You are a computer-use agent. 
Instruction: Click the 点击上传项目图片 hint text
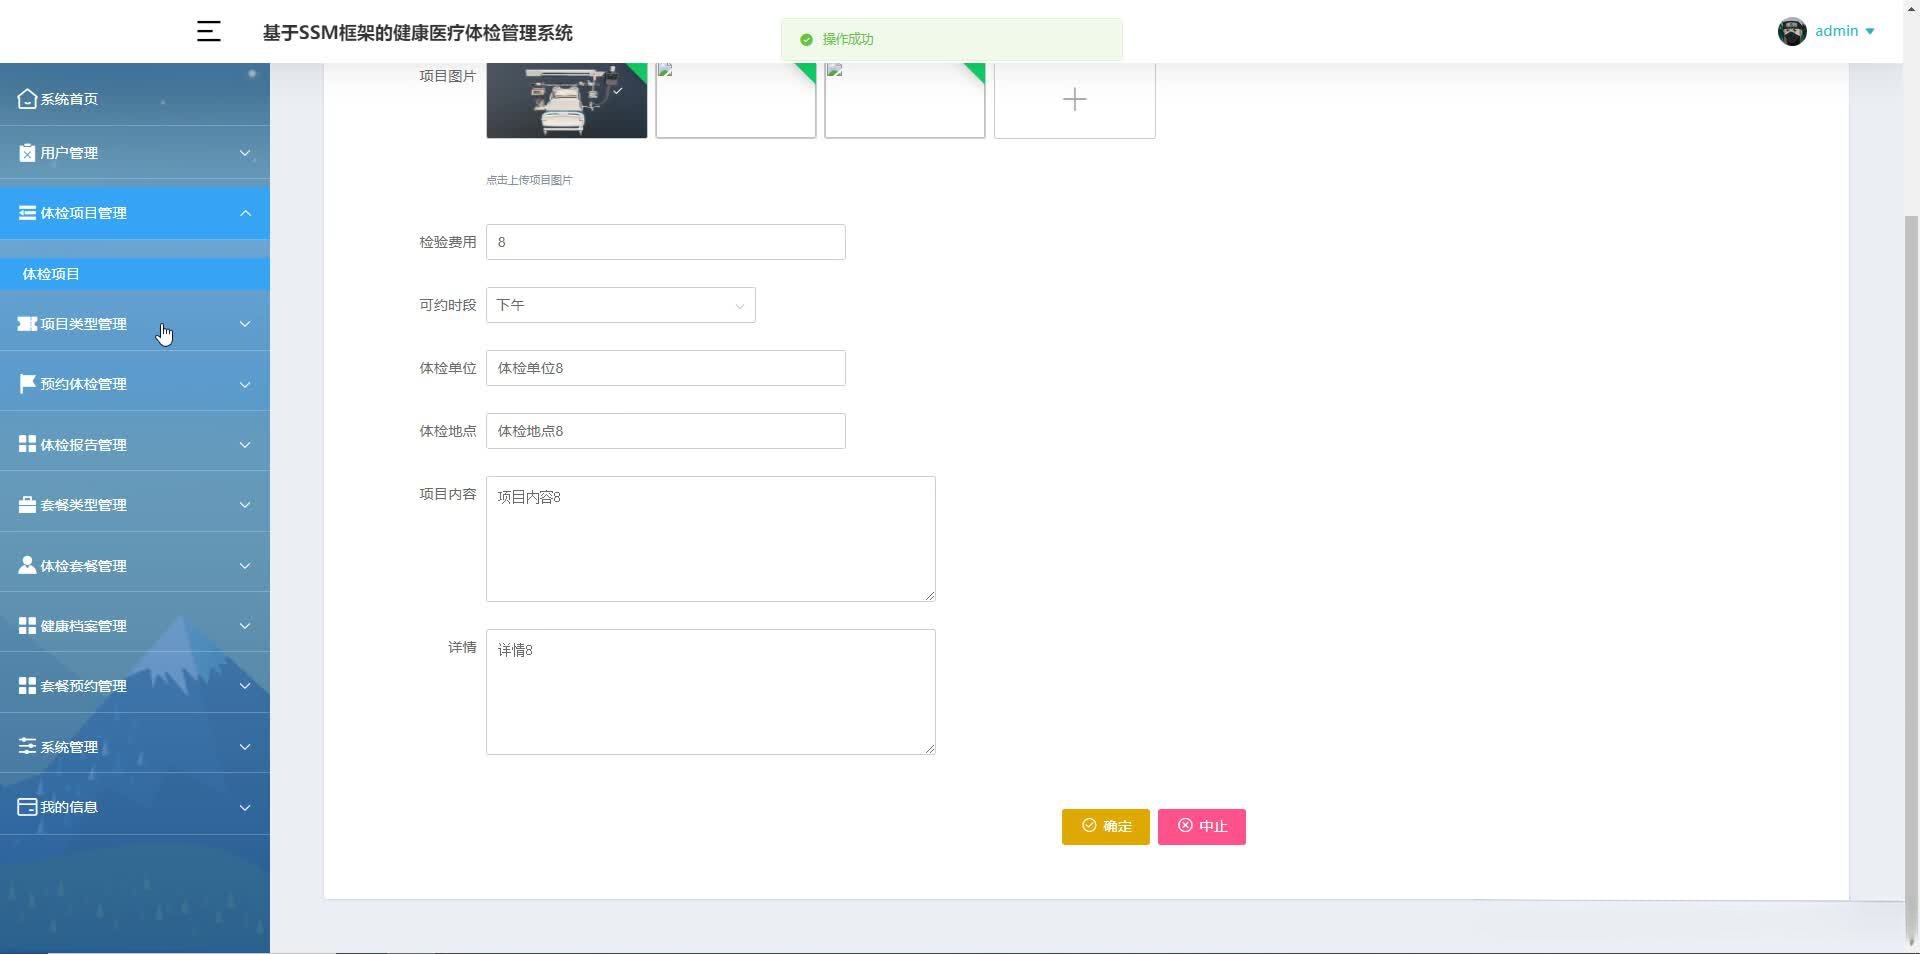pyautogui.click(x=529, y=180)
